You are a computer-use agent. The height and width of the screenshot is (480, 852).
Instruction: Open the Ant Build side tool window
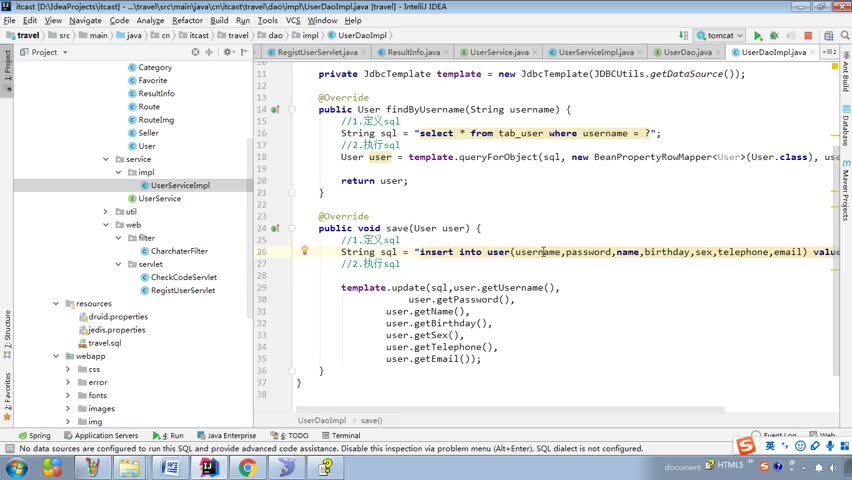point(846,72)
